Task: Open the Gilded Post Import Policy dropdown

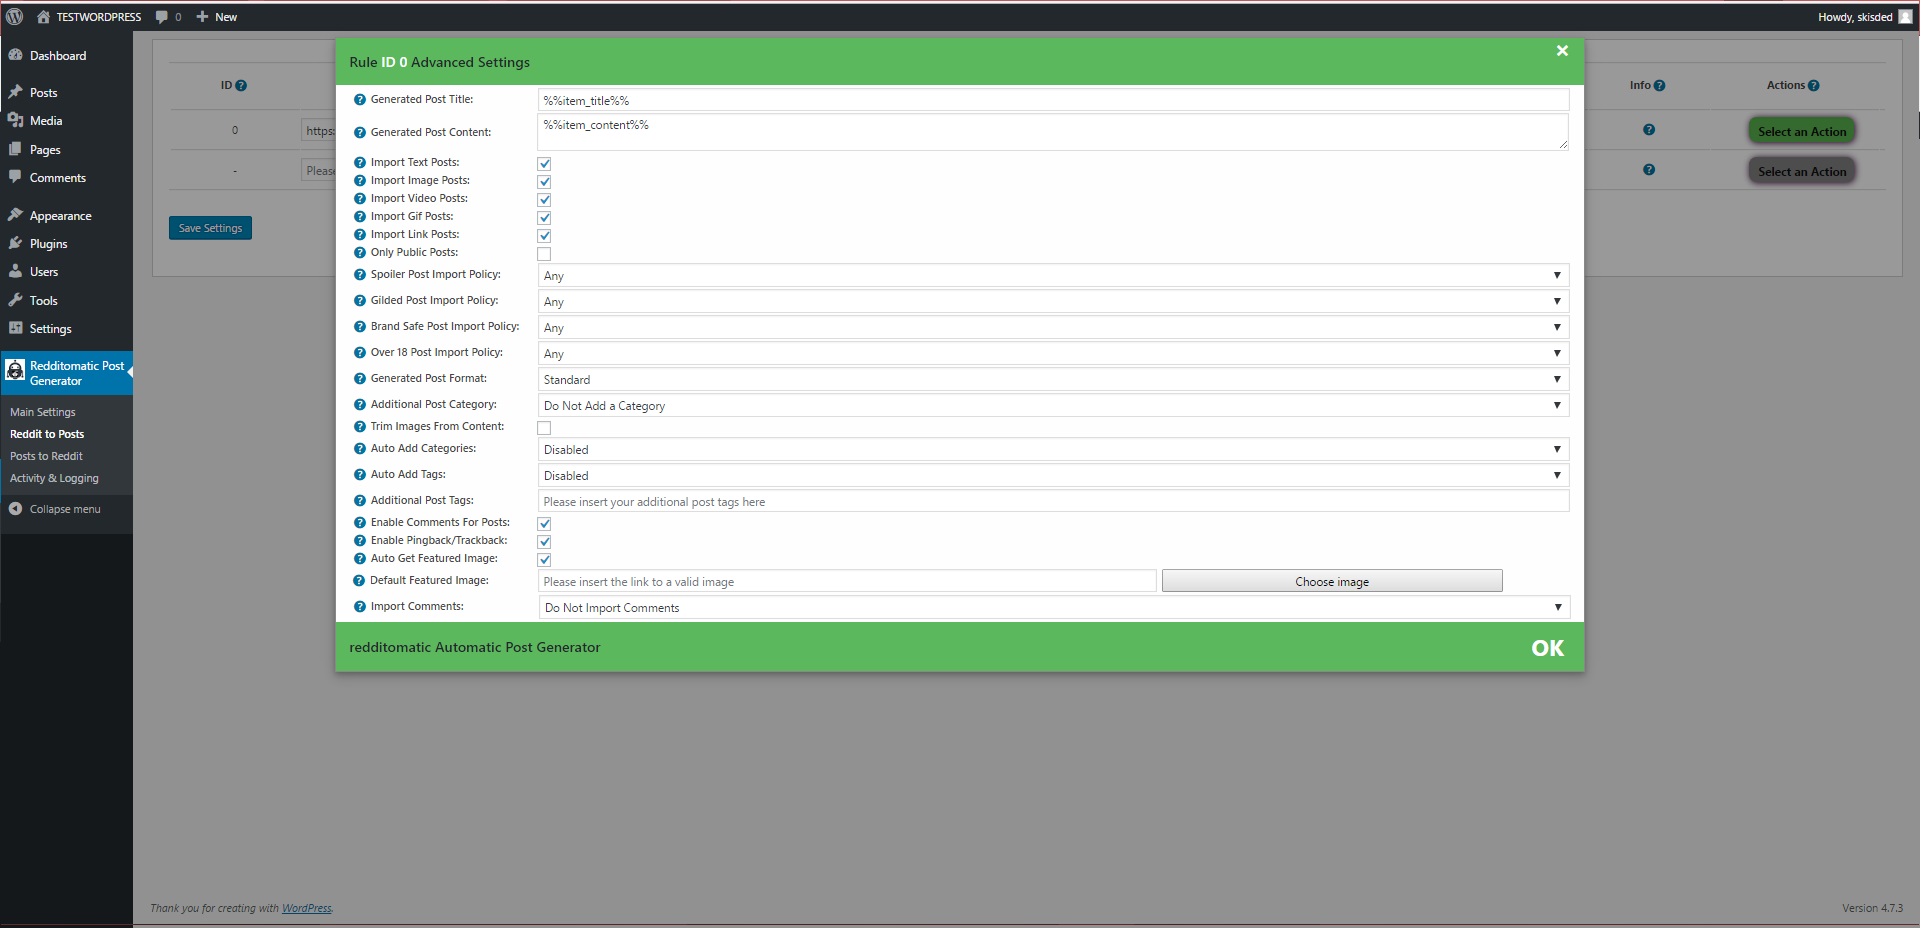Action: click(x=1053, y=302)
